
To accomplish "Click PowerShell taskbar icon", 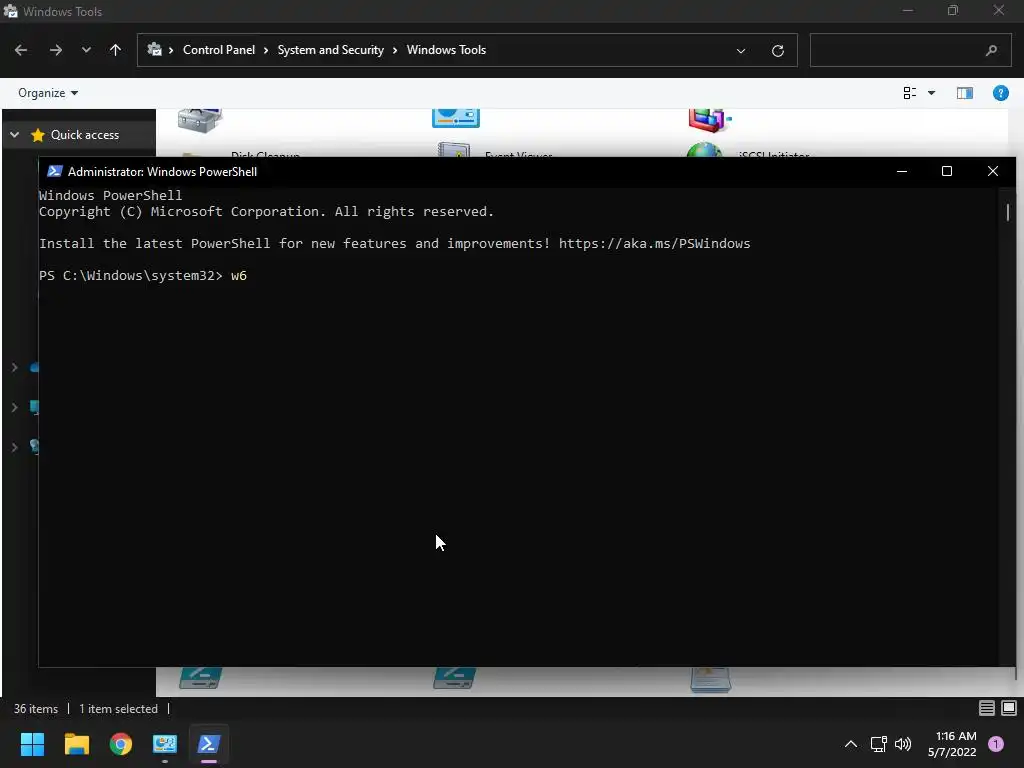I will 209,744.
